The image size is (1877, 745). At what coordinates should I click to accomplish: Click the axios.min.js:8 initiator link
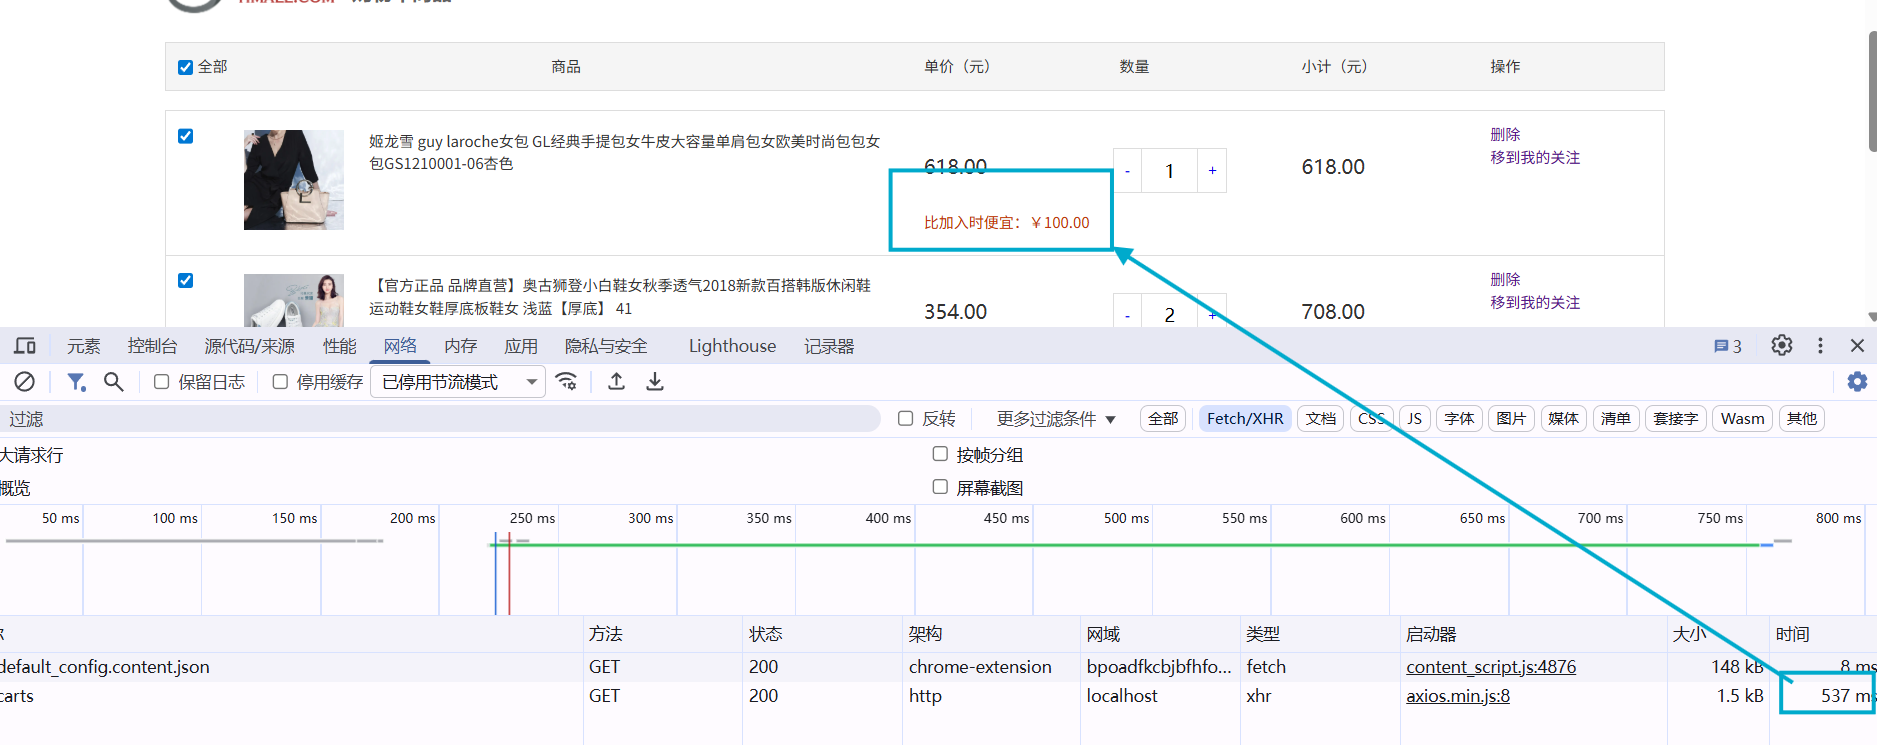tap(1458, 696)
